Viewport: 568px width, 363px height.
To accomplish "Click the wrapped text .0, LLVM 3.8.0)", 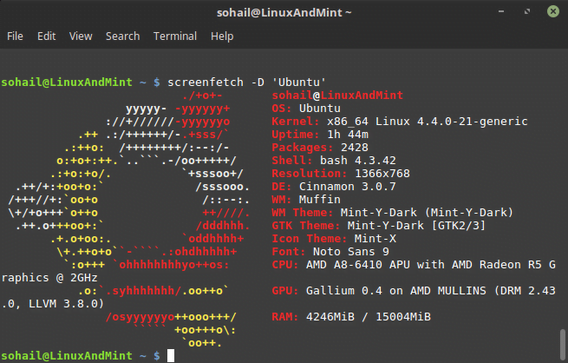I will tap(53, 304).
